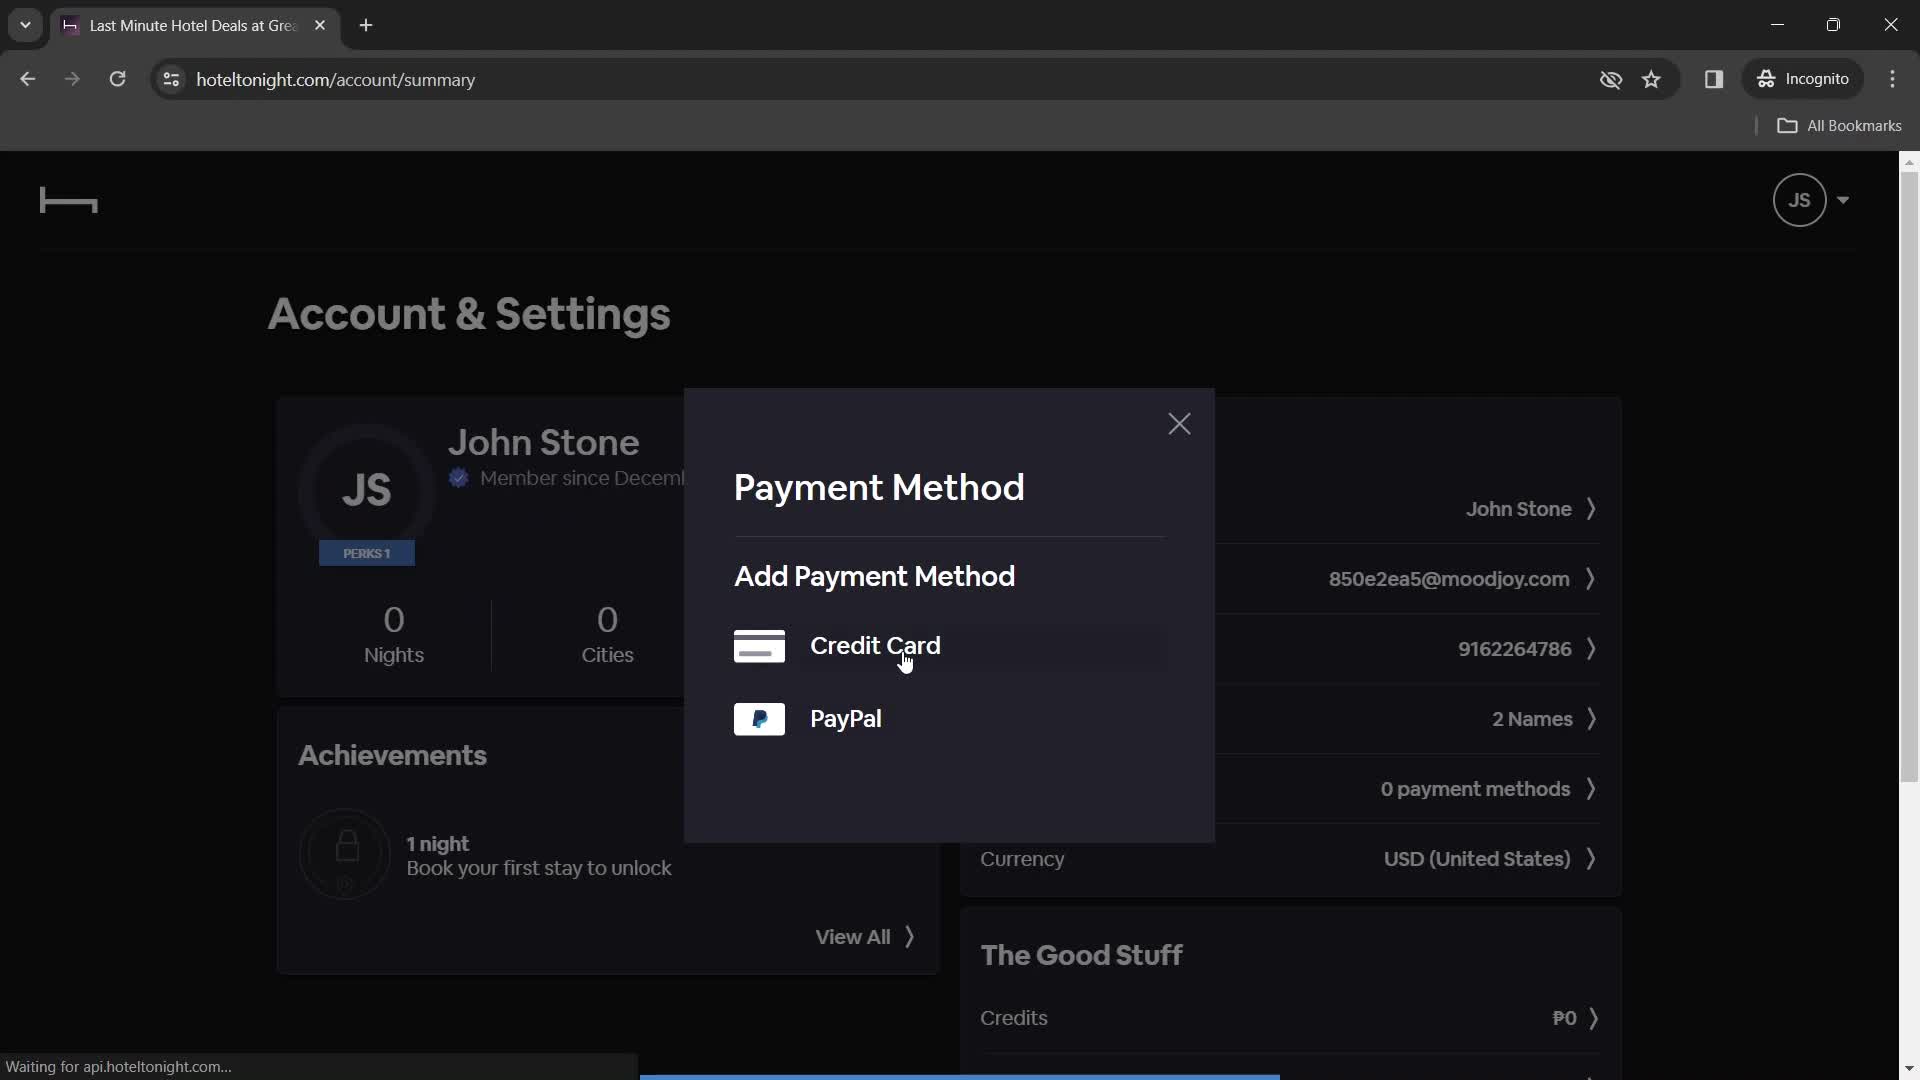Click View All achievements link
Viewport: 1920px width, 1080px height.
(x=864, y=937)
